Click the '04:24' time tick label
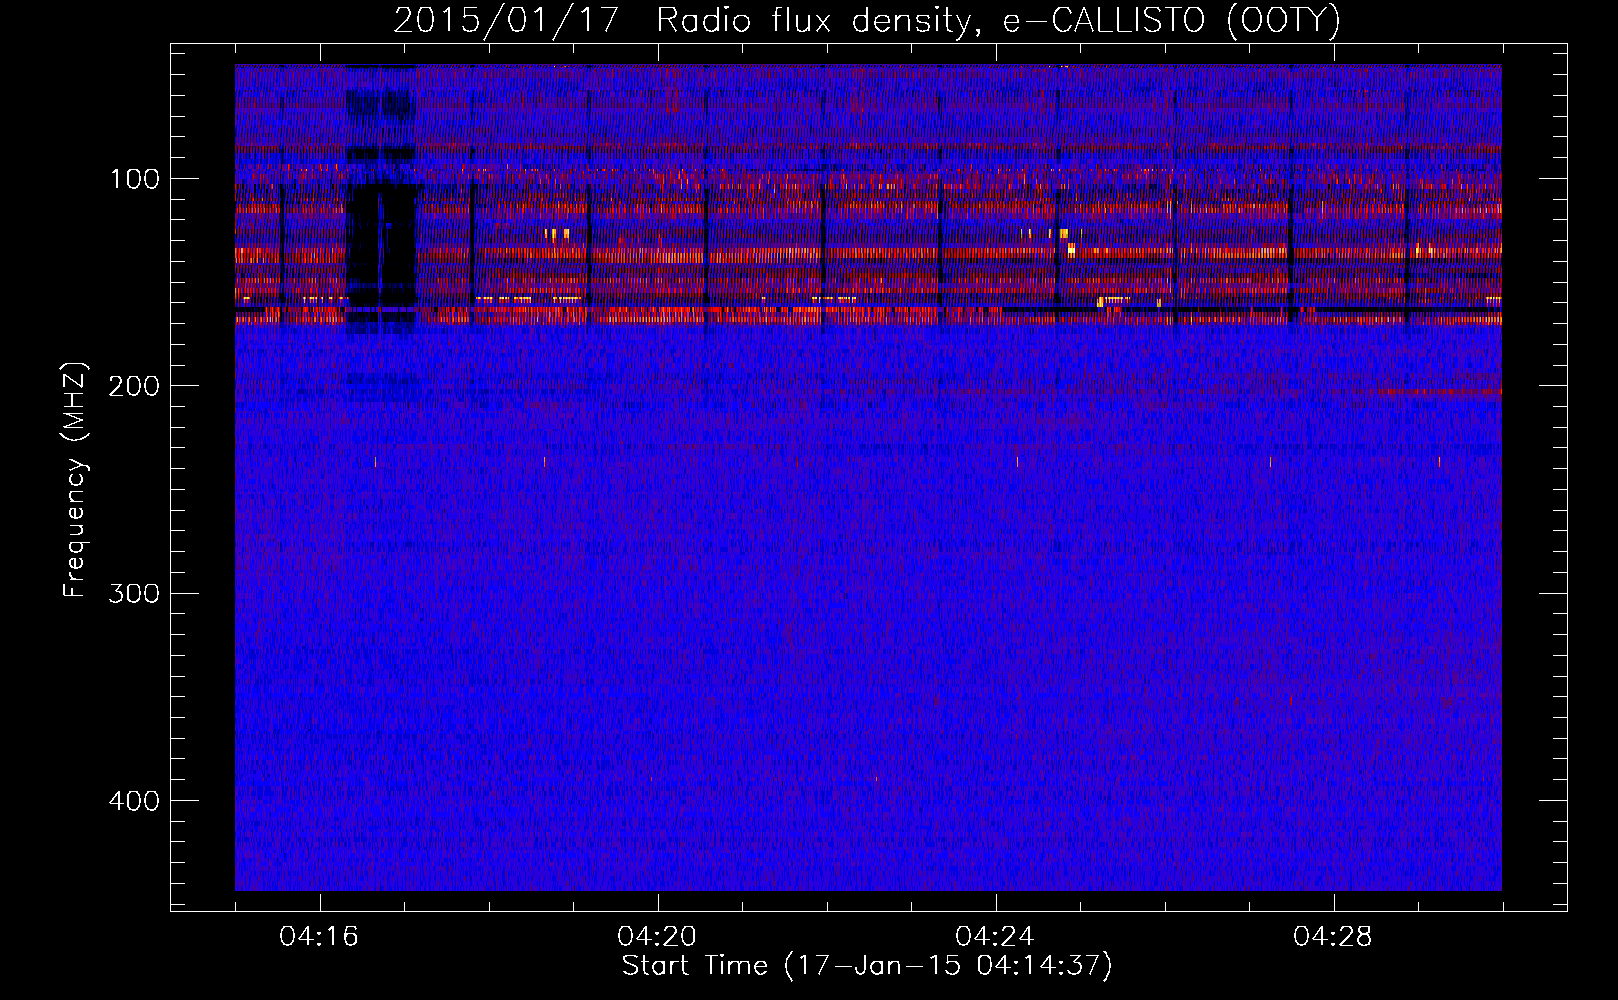The width and height of the screenshot is (1618, 1000). coord(995,937)
